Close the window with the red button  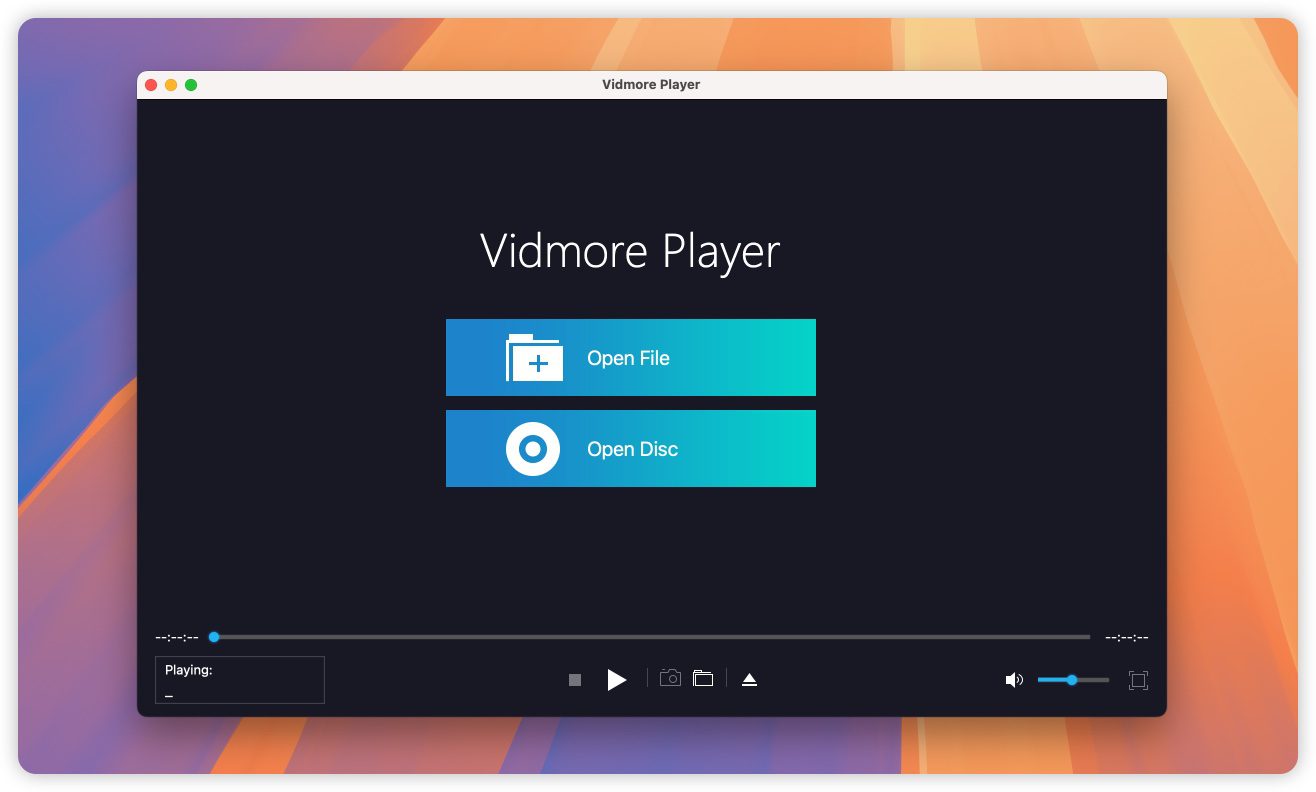coord(151,85)
